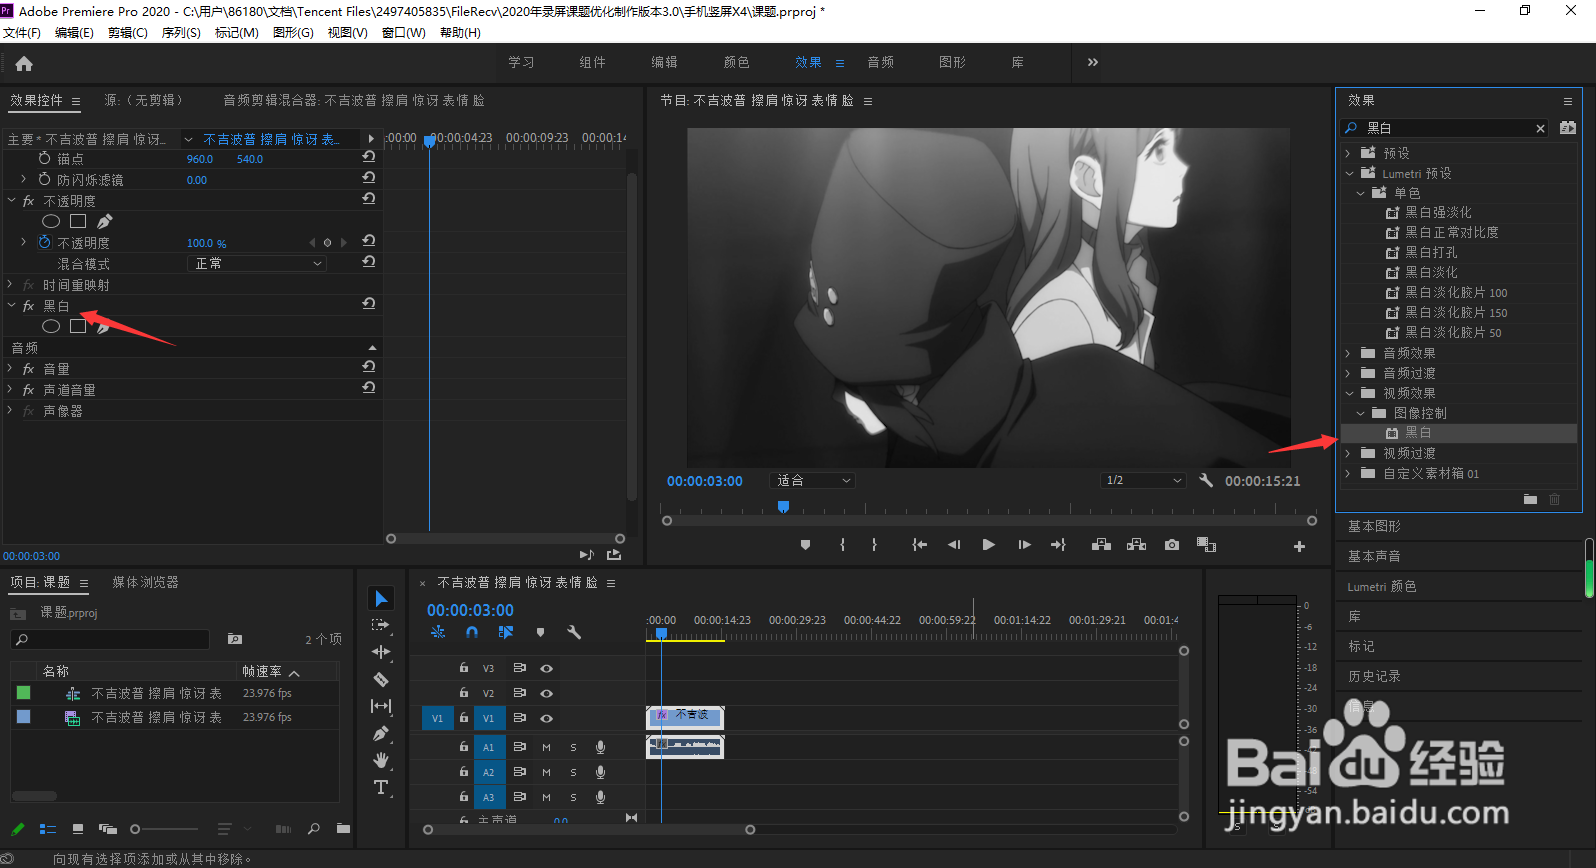Collapse the Lumetri 预设 folder

click(1349, 173)
